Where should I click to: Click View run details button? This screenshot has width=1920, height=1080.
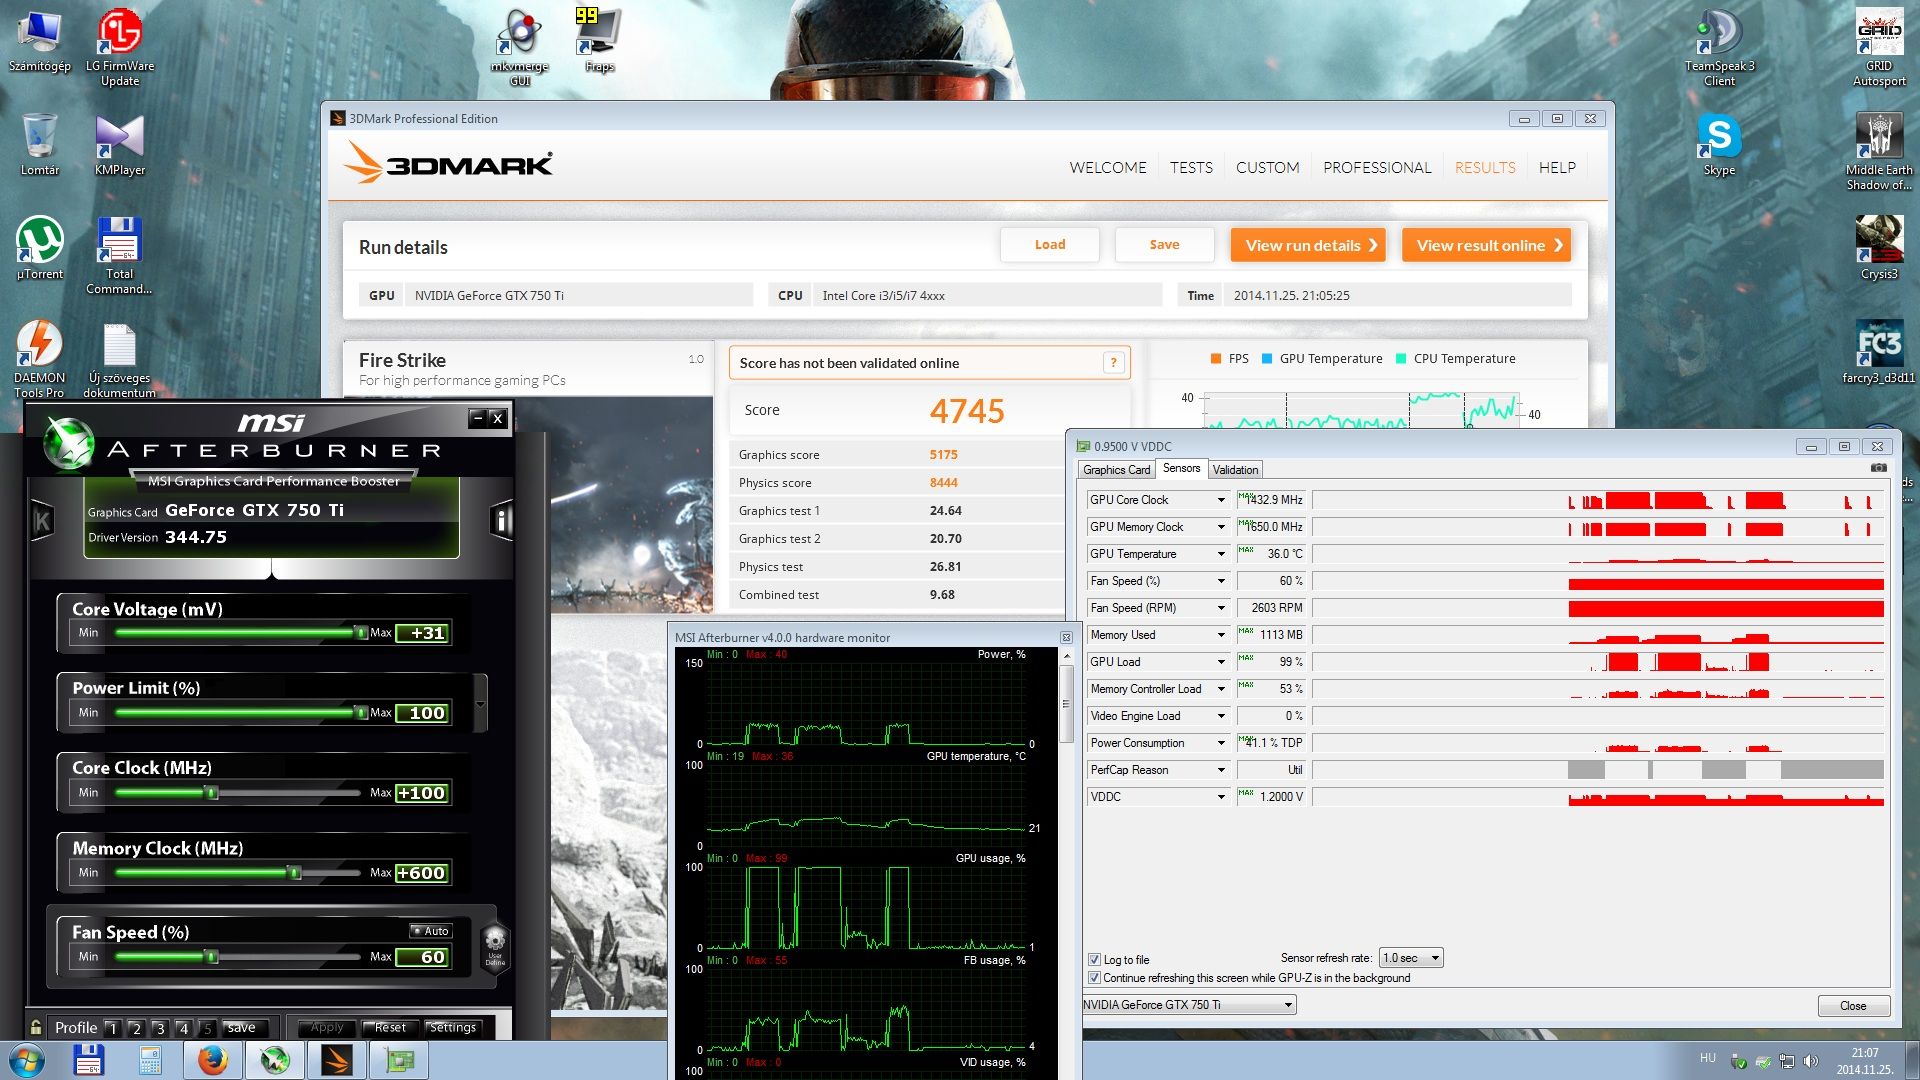tap(1308, 245)
